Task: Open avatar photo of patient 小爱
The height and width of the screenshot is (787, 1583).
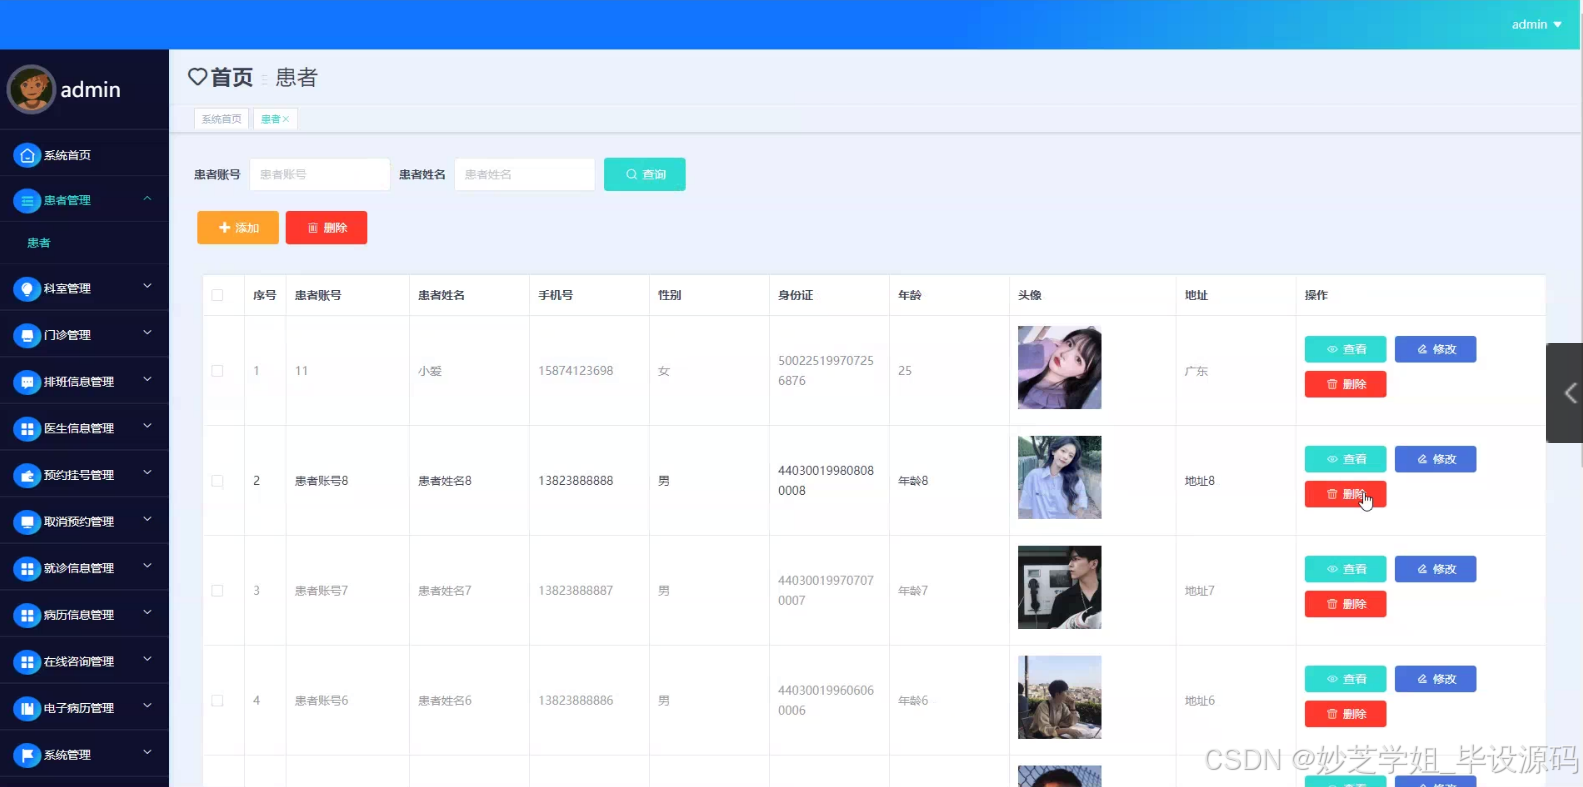Action: tap(1059, 367)
